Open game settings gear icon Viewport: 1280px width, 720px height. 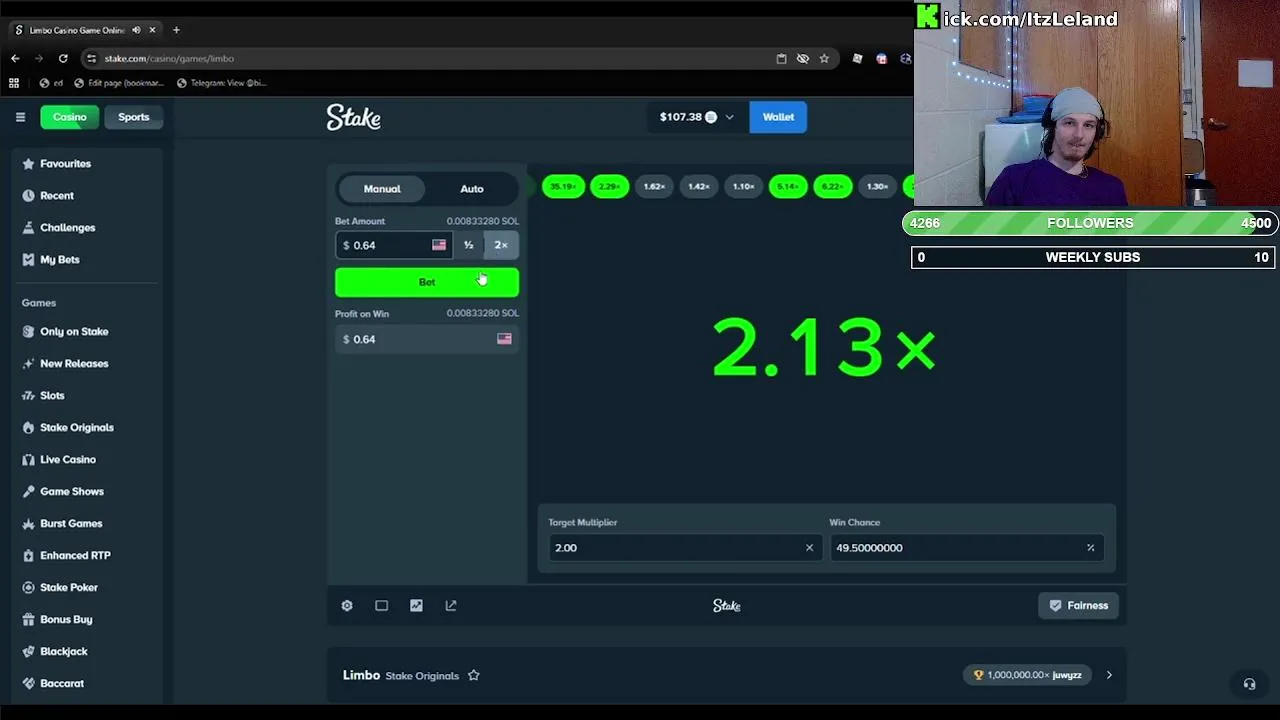point(347,605)
